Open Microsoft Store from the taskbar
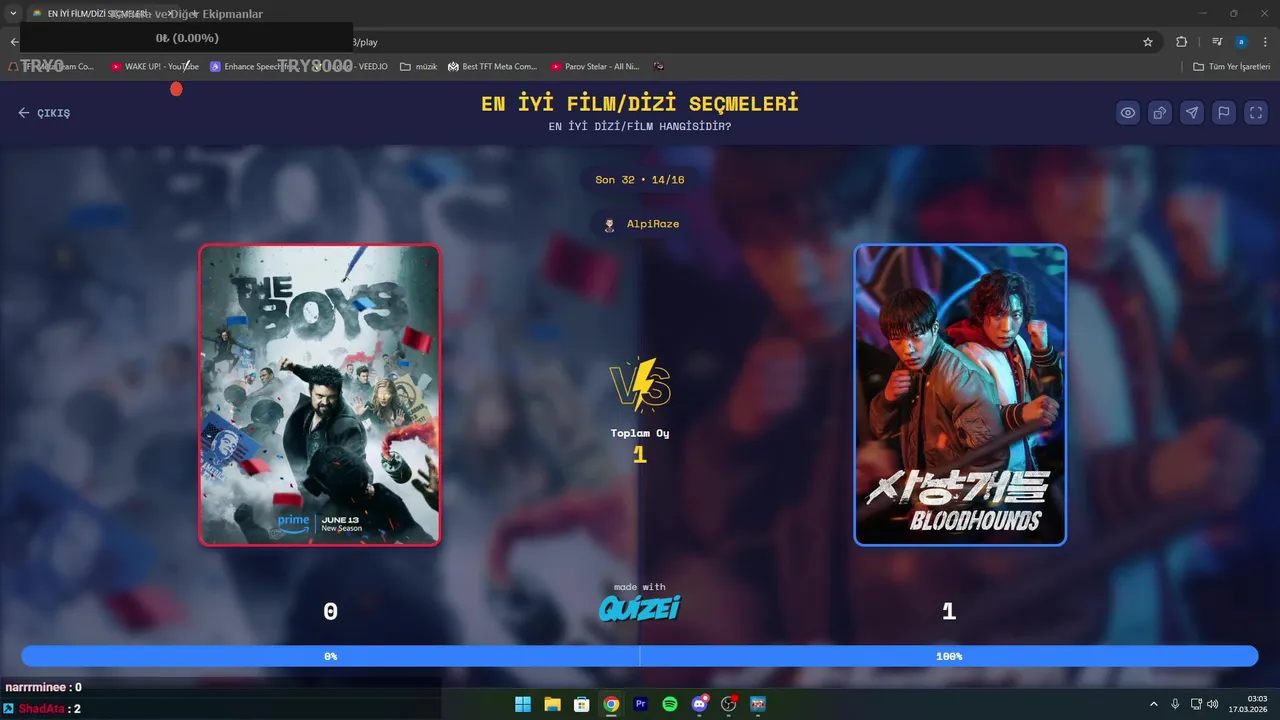 [x=581, y=704]
